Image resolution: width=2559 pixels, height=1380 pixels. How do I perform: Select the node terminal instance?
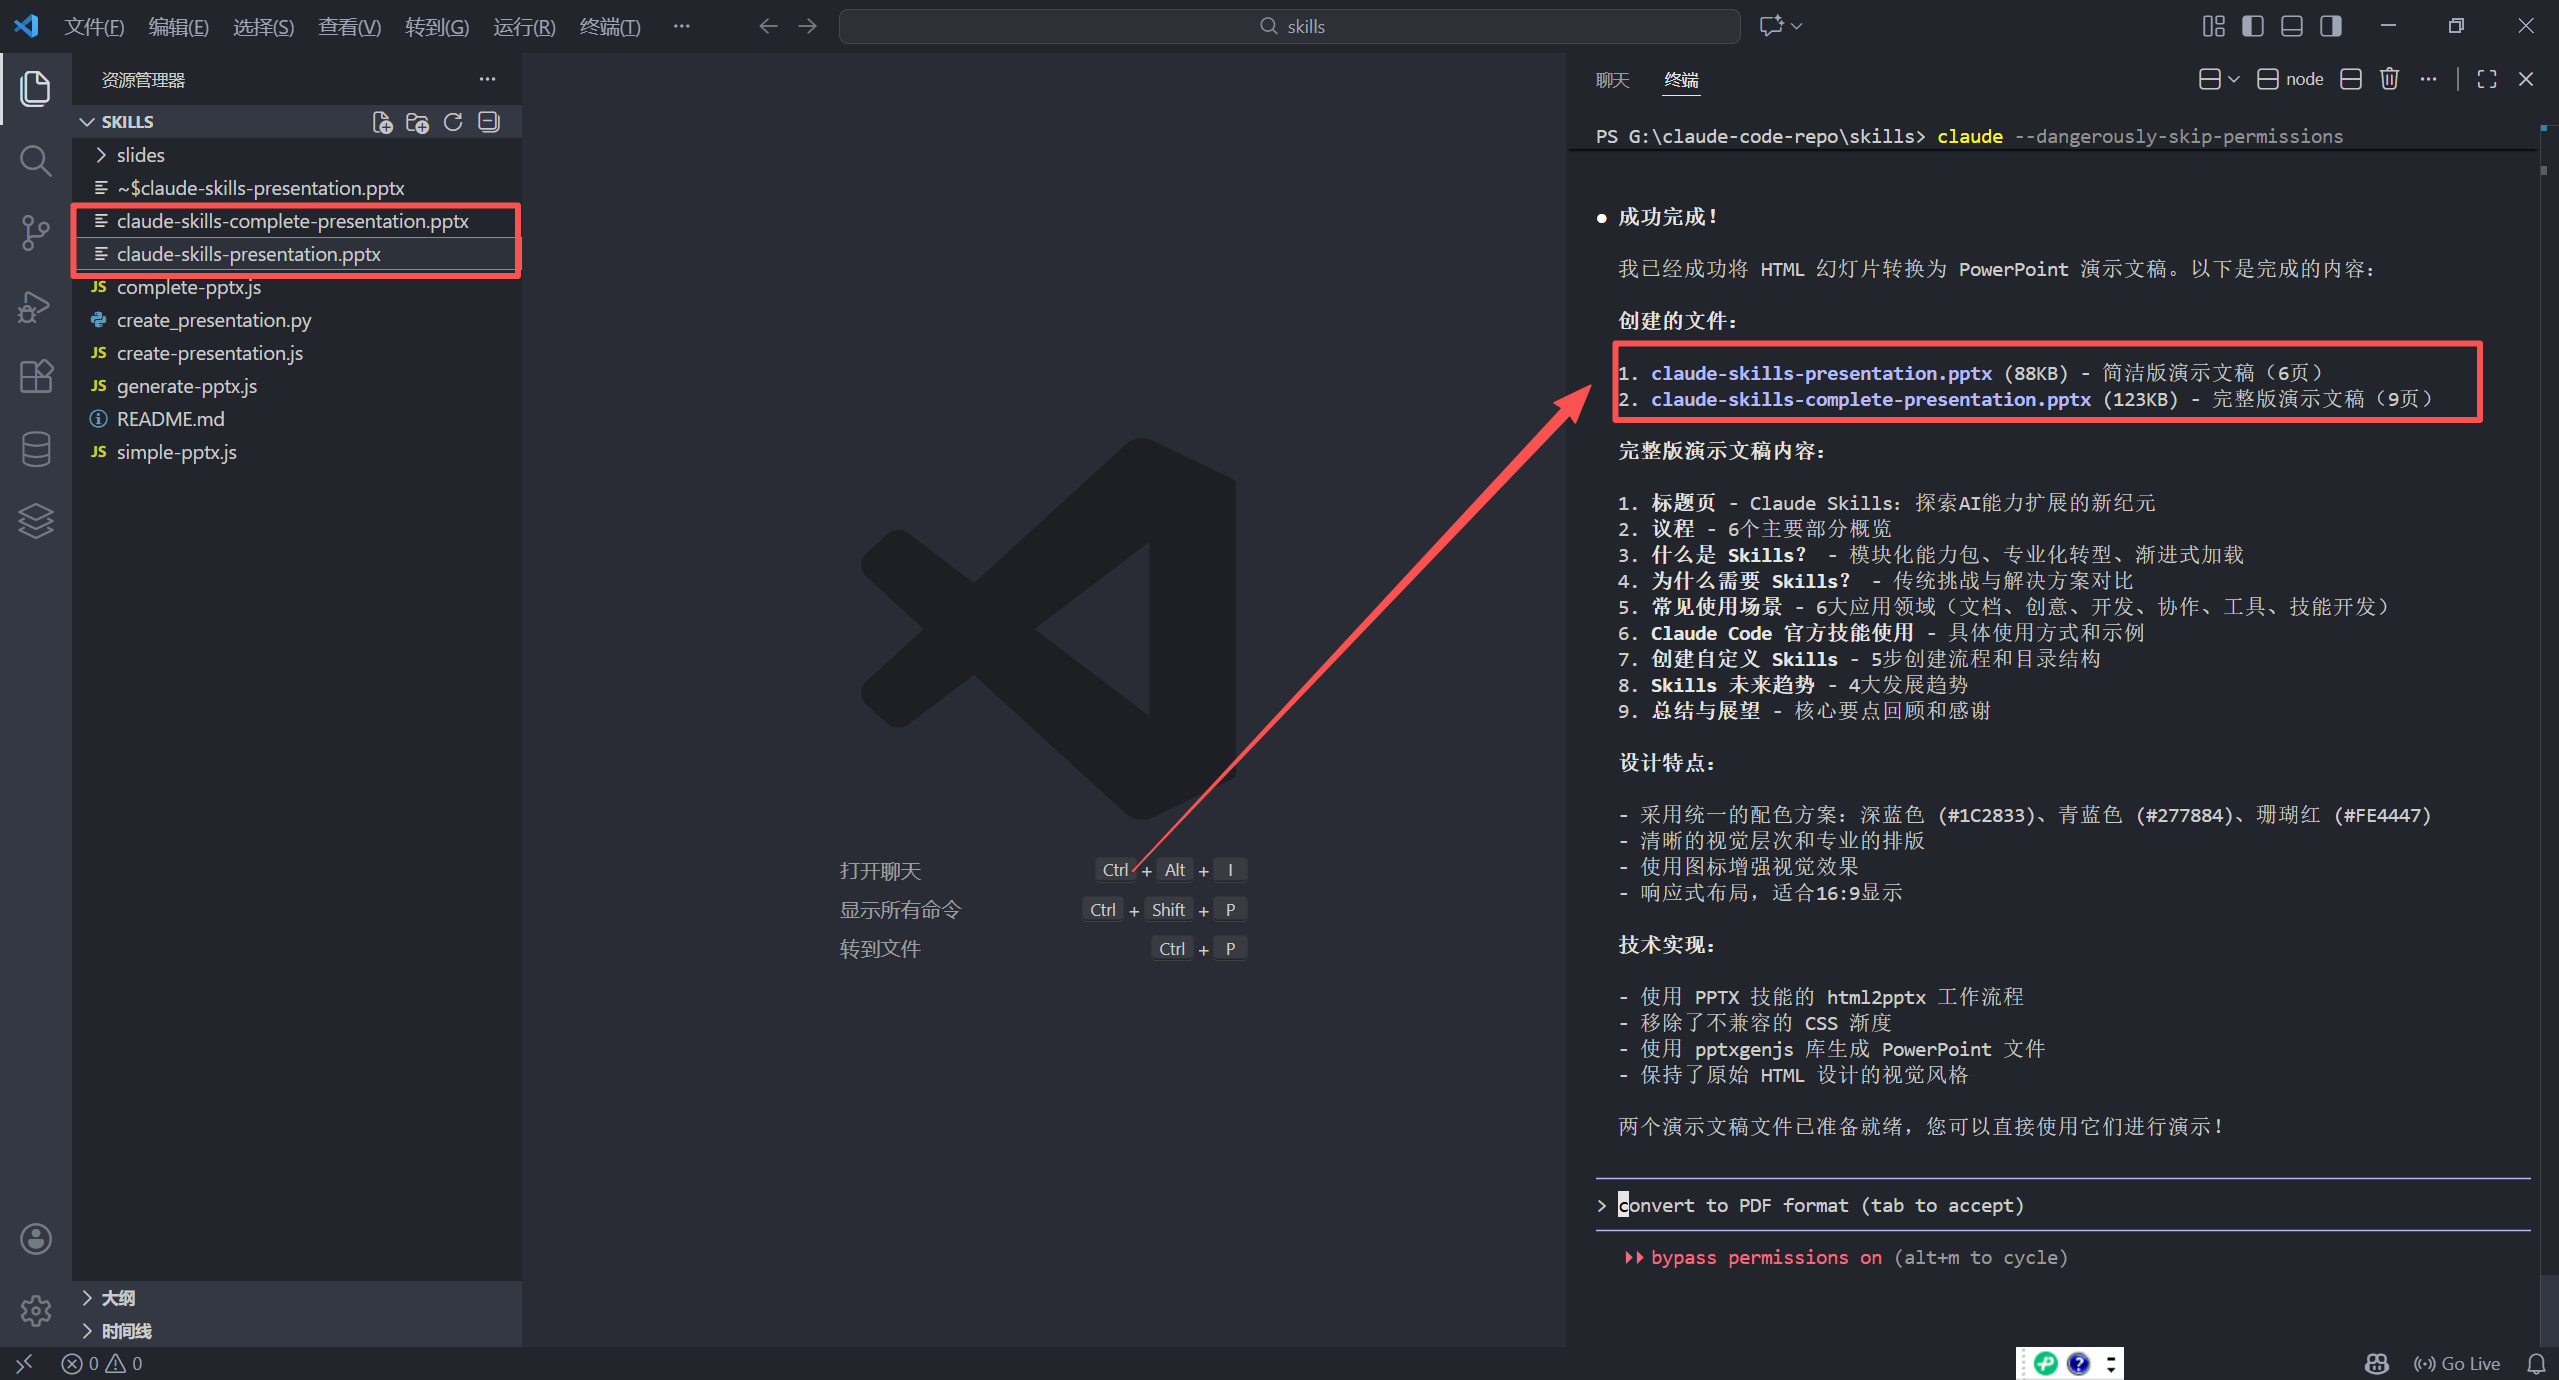(2290, 79)
